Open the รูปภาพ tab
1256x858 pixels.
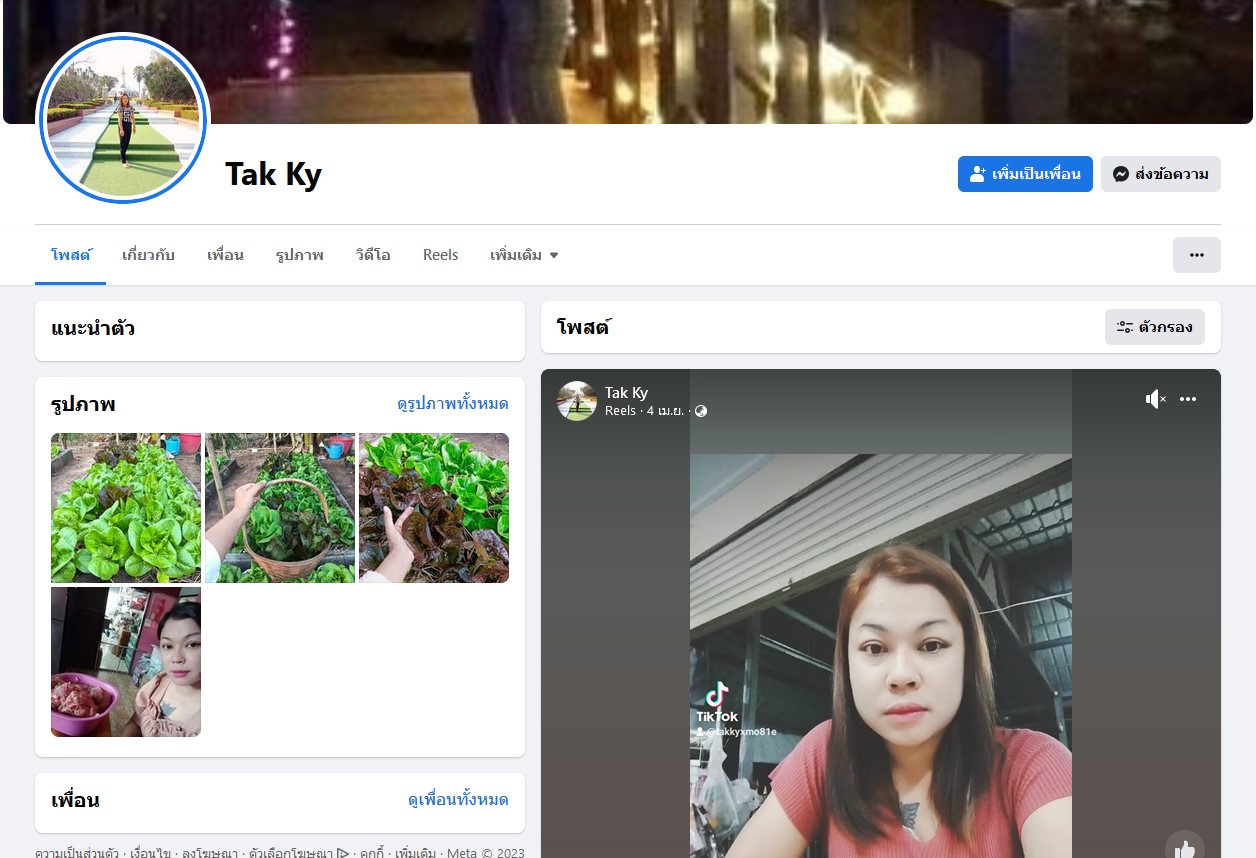(300, 255)
